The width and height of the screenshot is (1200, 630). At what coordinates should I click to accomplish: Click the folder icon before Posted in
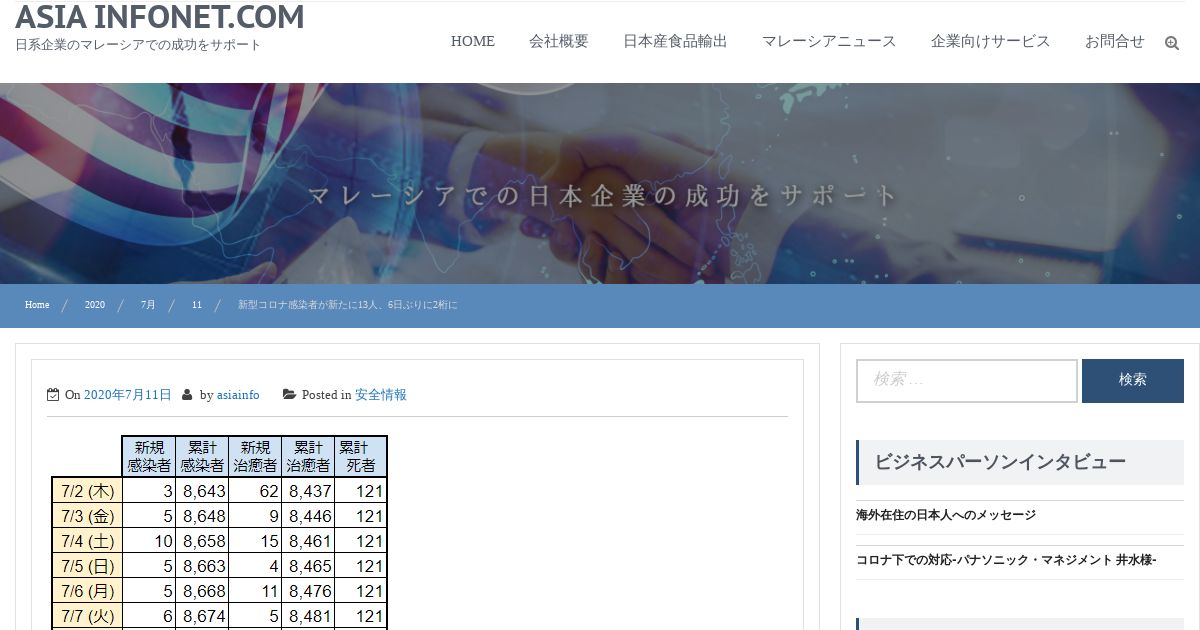pos(290,395)
